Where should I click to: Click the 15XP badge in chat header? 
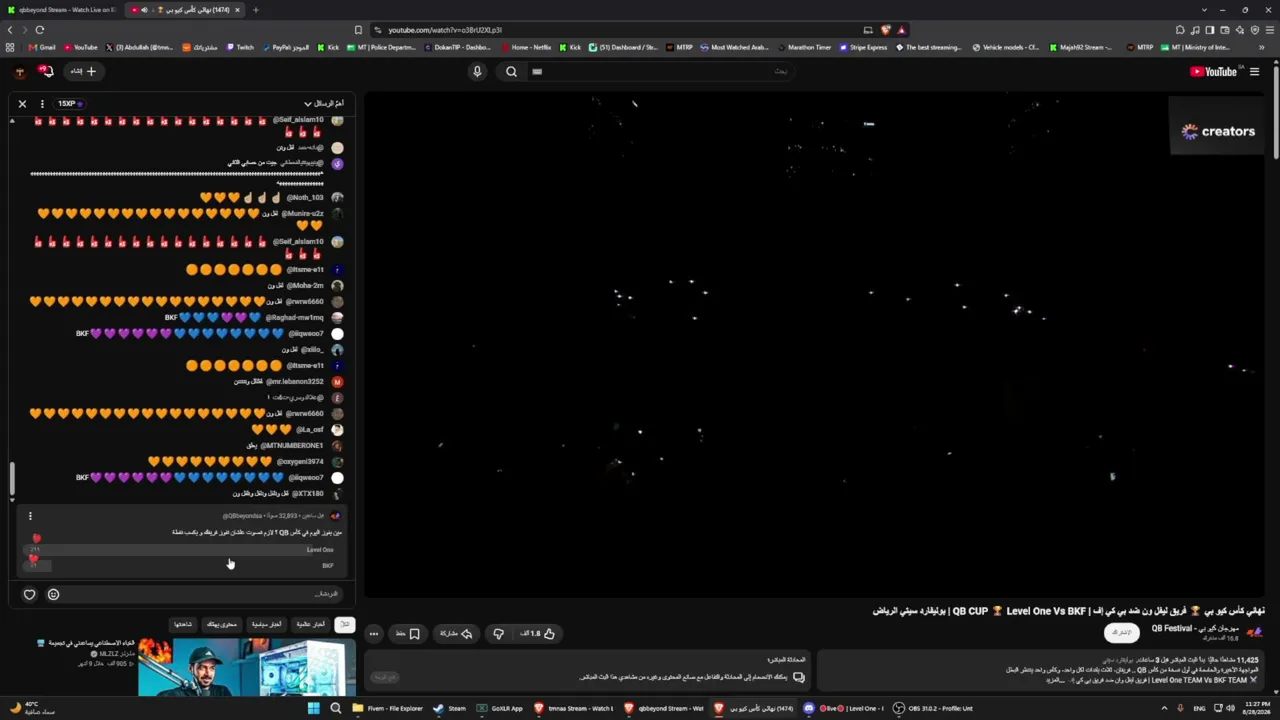click(69, 103)
